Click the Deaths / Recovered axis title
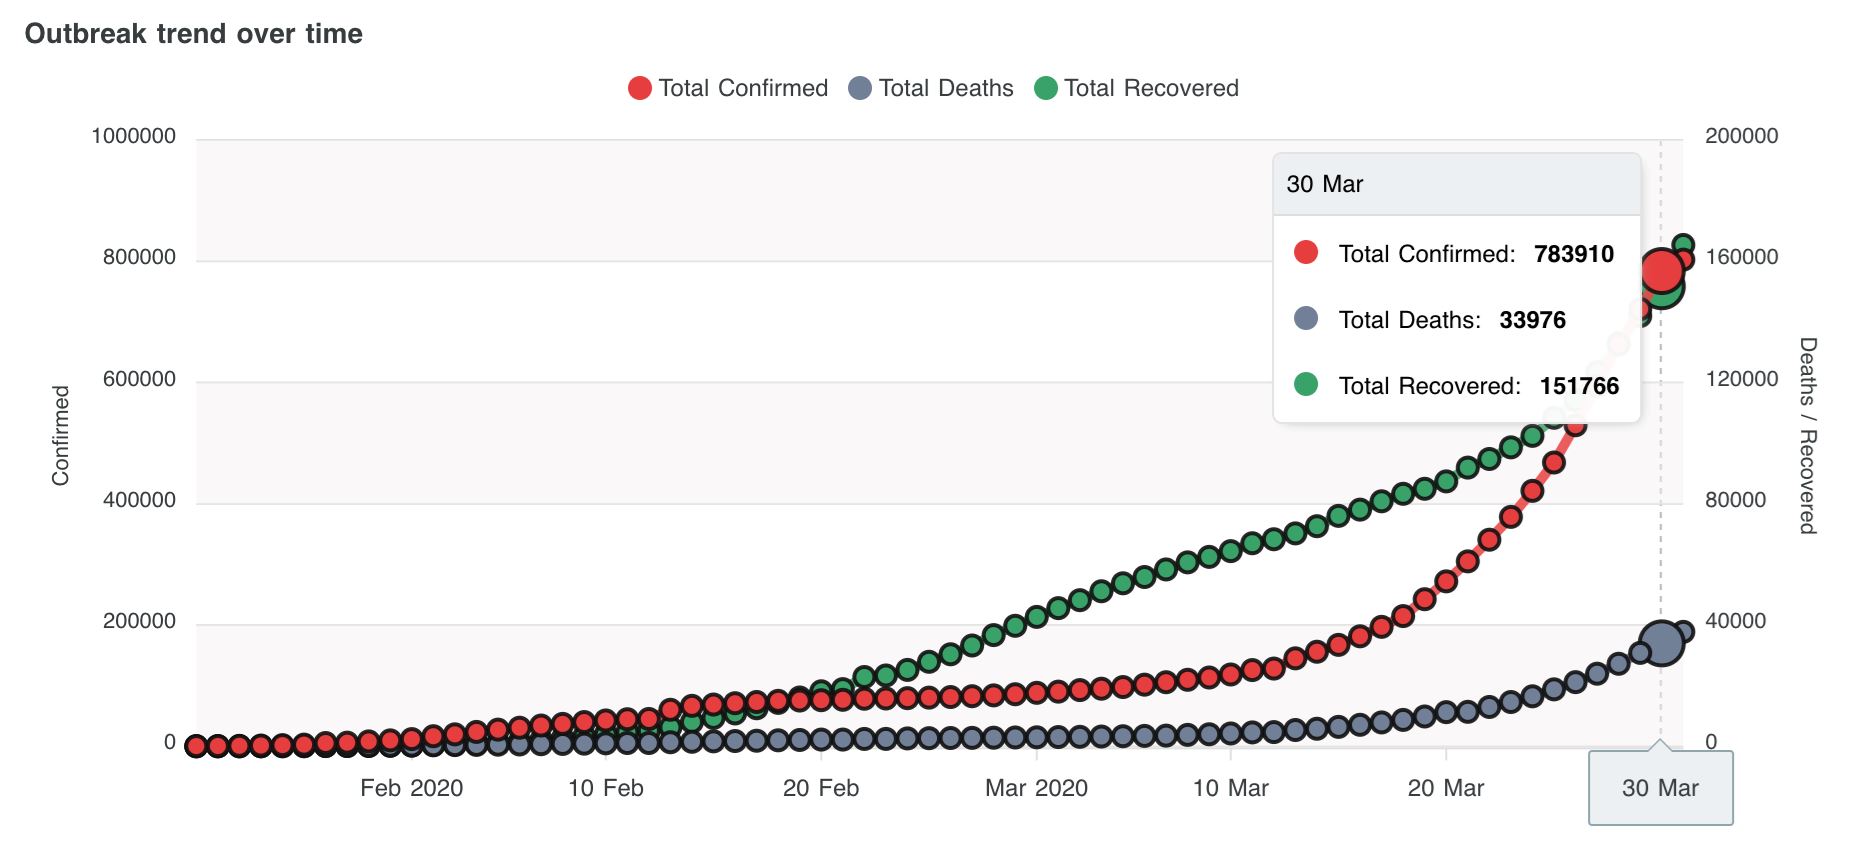Image resolution: width=1872 pixels, height=858 pixels. (x=1807, y=435)
